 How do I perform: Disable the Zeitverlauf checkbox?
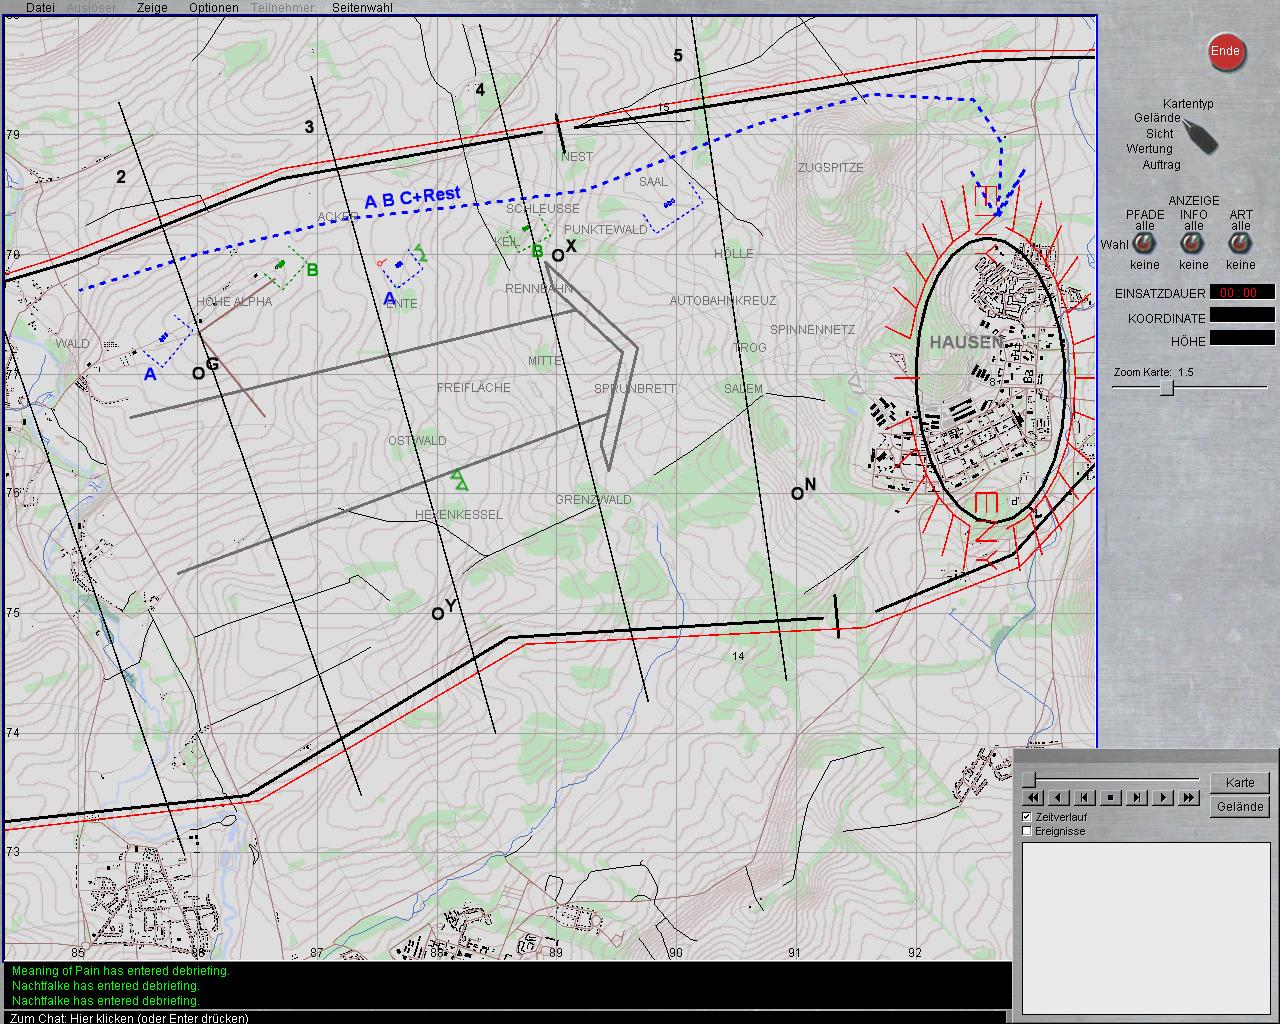(1027, 817)
